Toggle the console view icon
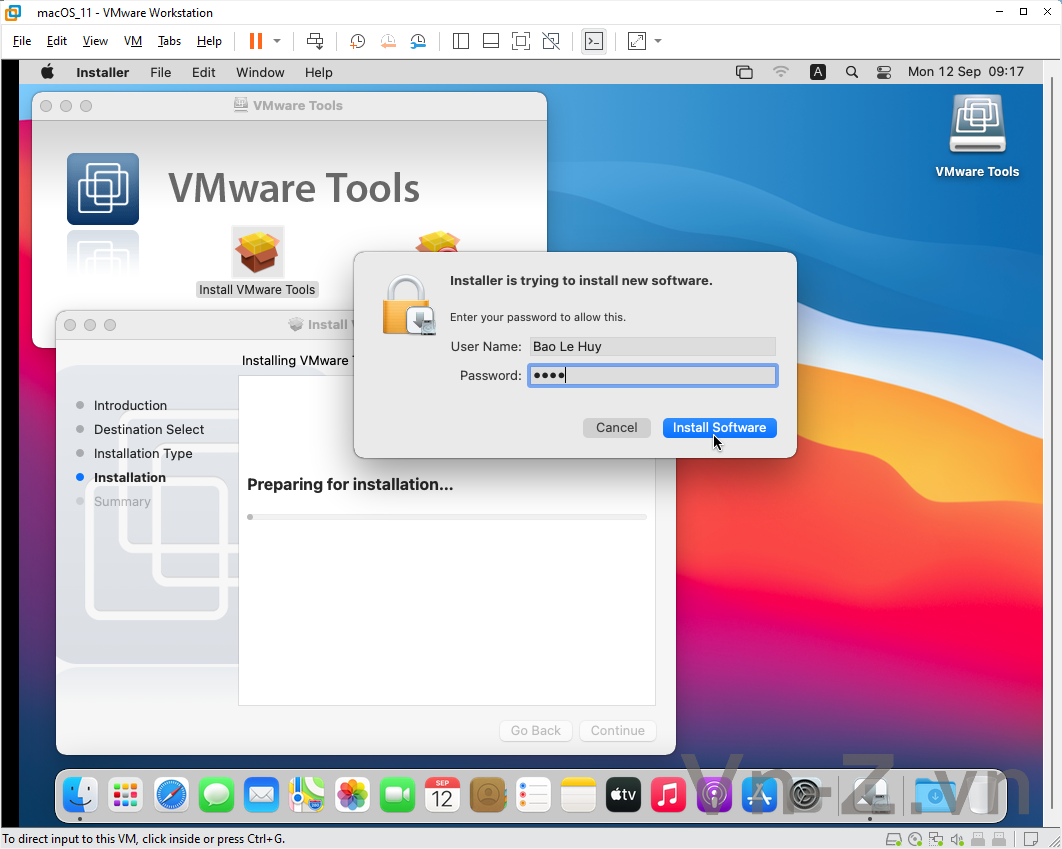Screen dimensions: 1062x849 pyautogui.click(x=594, y=41)
